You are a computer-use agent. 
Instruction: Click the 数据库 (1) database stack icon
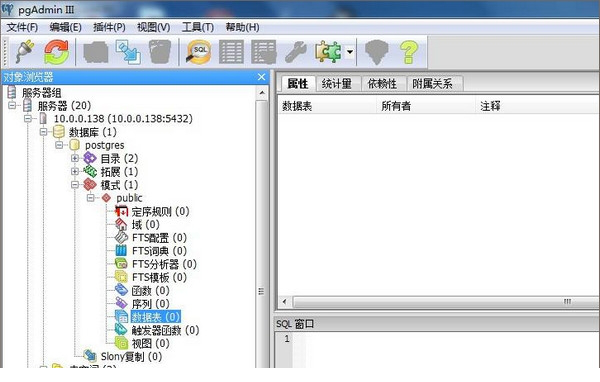click(59, 132)
